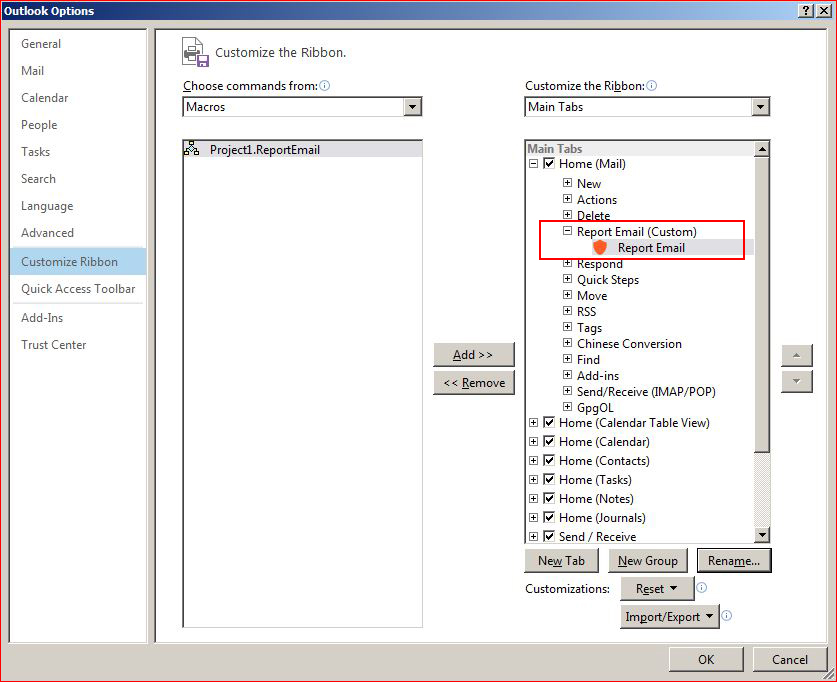The width and height of the screenshot is (837, 682).
Task: Expand the Tags group
Action: click(567, 327)
